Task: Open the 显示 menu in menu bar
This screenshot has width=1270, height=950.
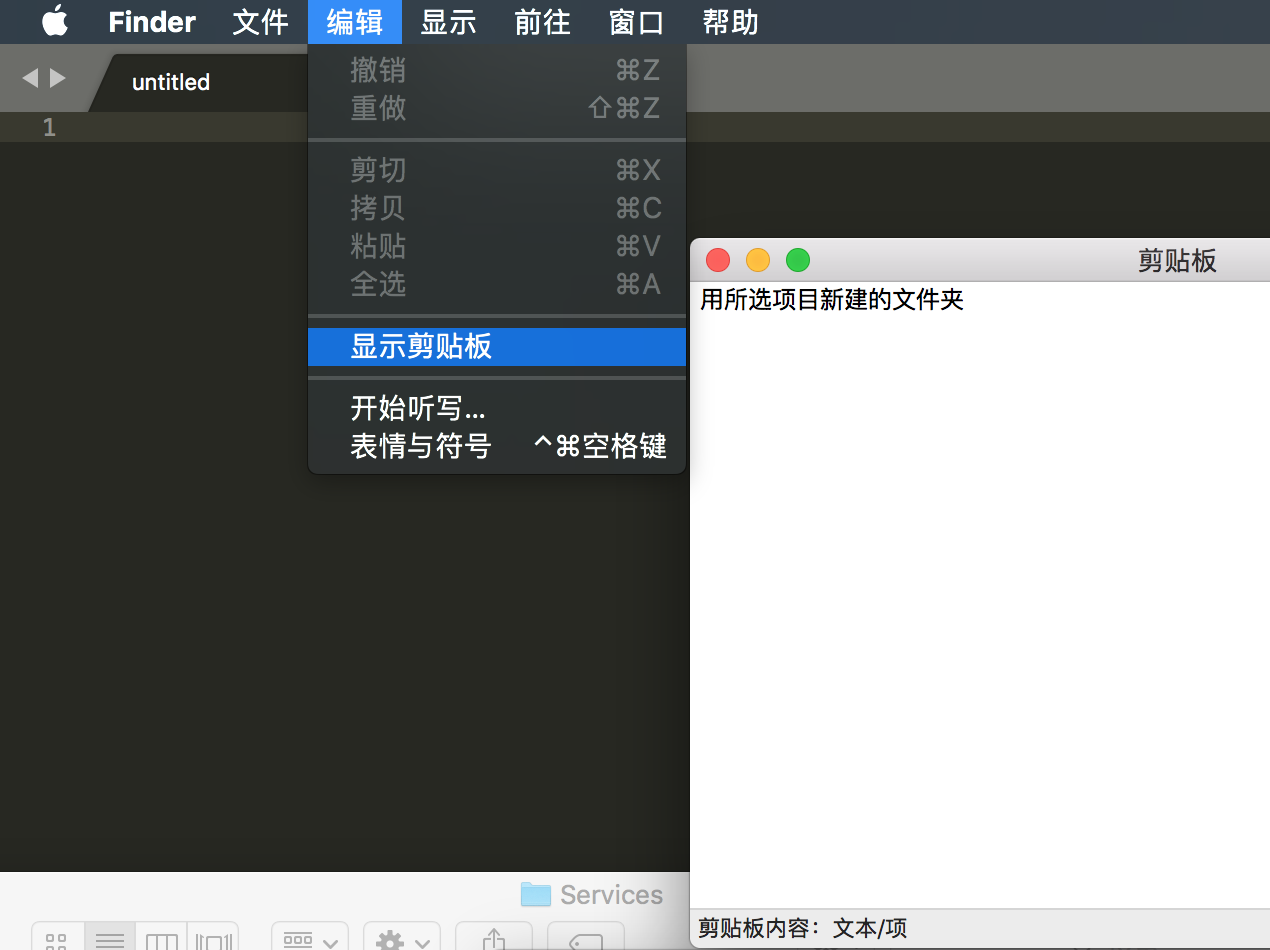Action: 448,22
